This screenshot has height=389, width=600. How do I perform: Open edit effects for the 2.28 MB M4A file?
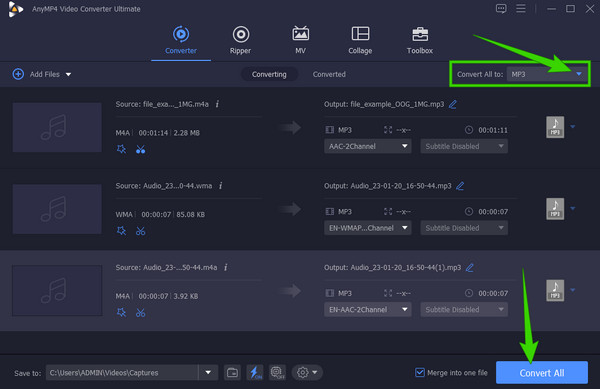[x=121, y=149]
